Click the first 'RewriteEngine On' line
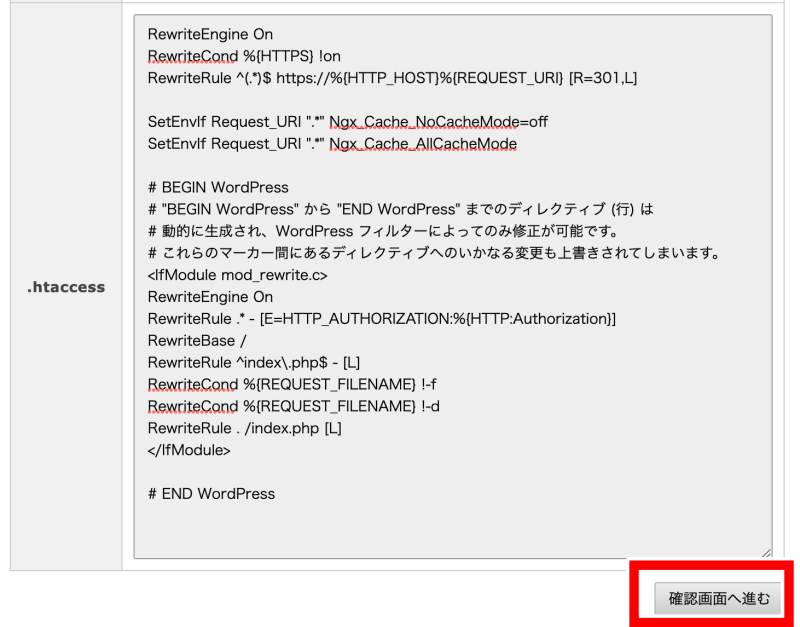Viewport: 800px width, 627px height. [x=210, y=34]
